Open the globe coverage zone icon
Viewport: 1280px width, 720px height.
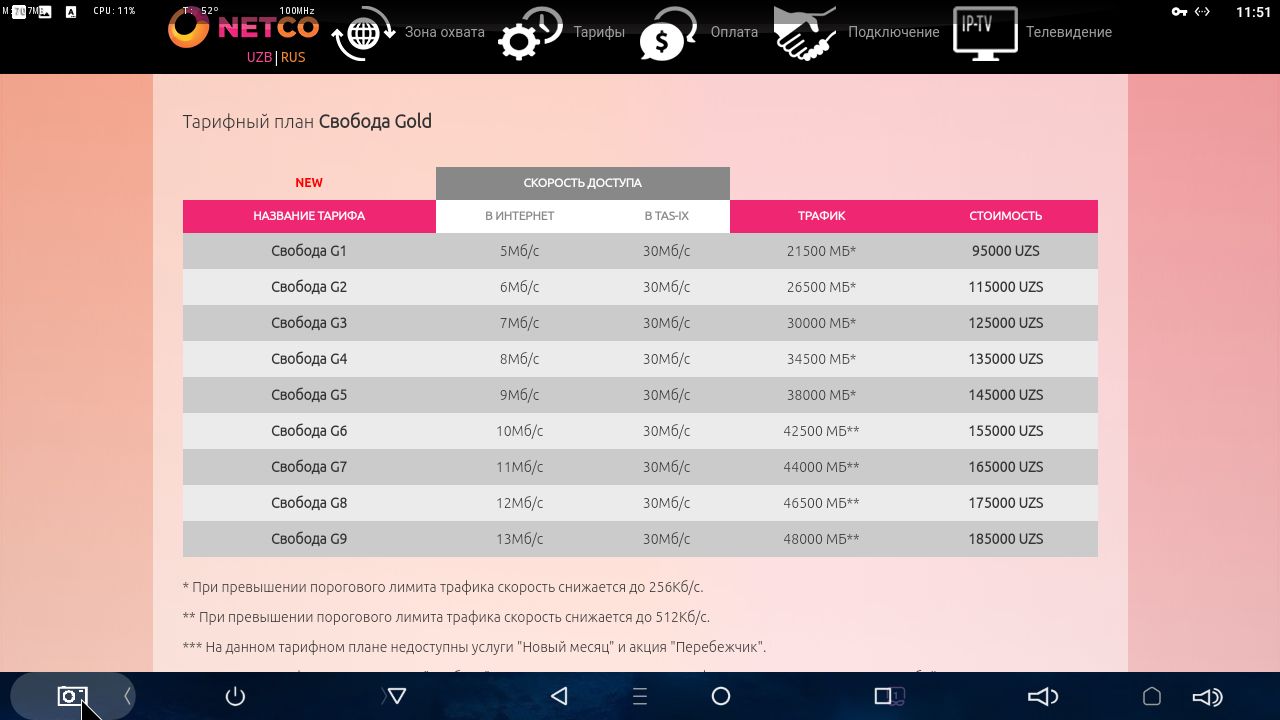[362, 34]
